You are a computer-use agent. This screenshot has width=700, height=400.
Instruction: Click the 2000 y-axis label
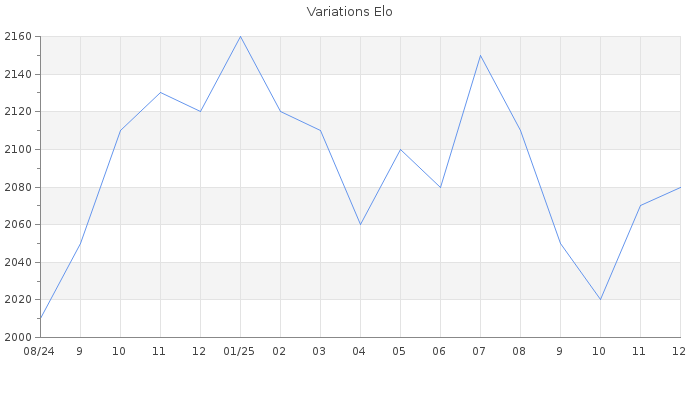tap(18, 337)
